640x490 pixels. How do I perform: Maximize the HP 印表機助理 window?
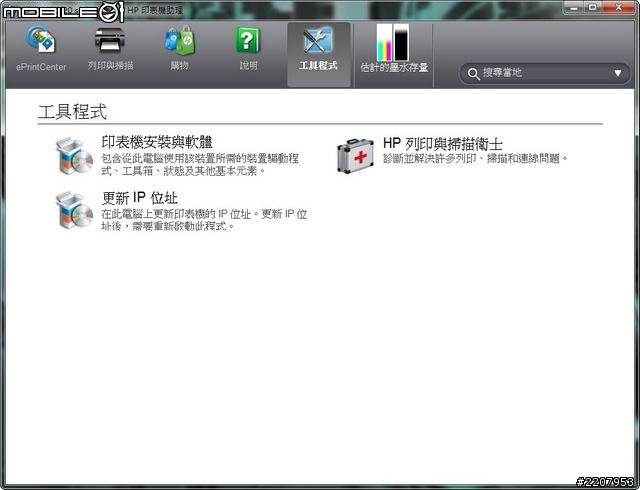[593, 7]
